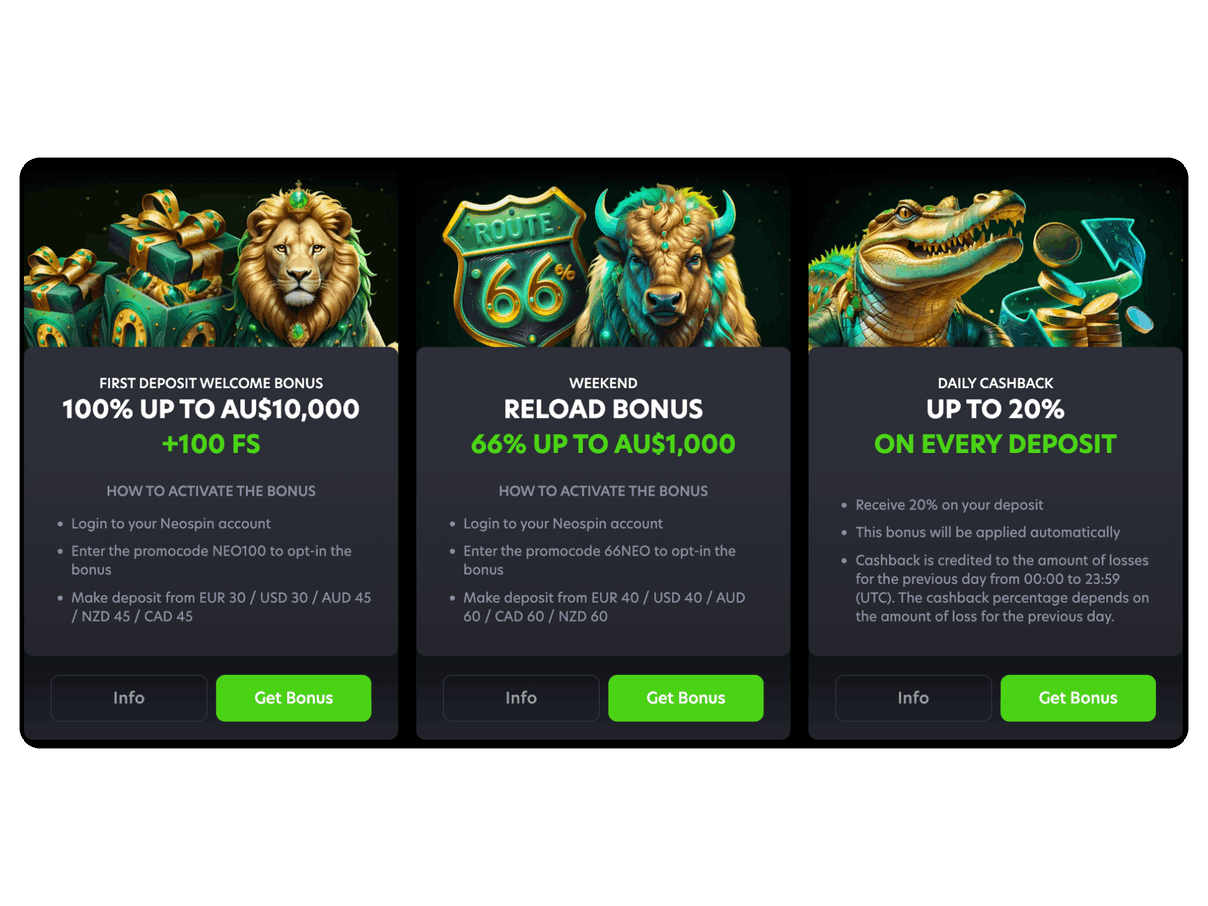Open Info for Weekend Reload Bonus
Viewport: 1208px width, 906px height.
click(521, 698)
